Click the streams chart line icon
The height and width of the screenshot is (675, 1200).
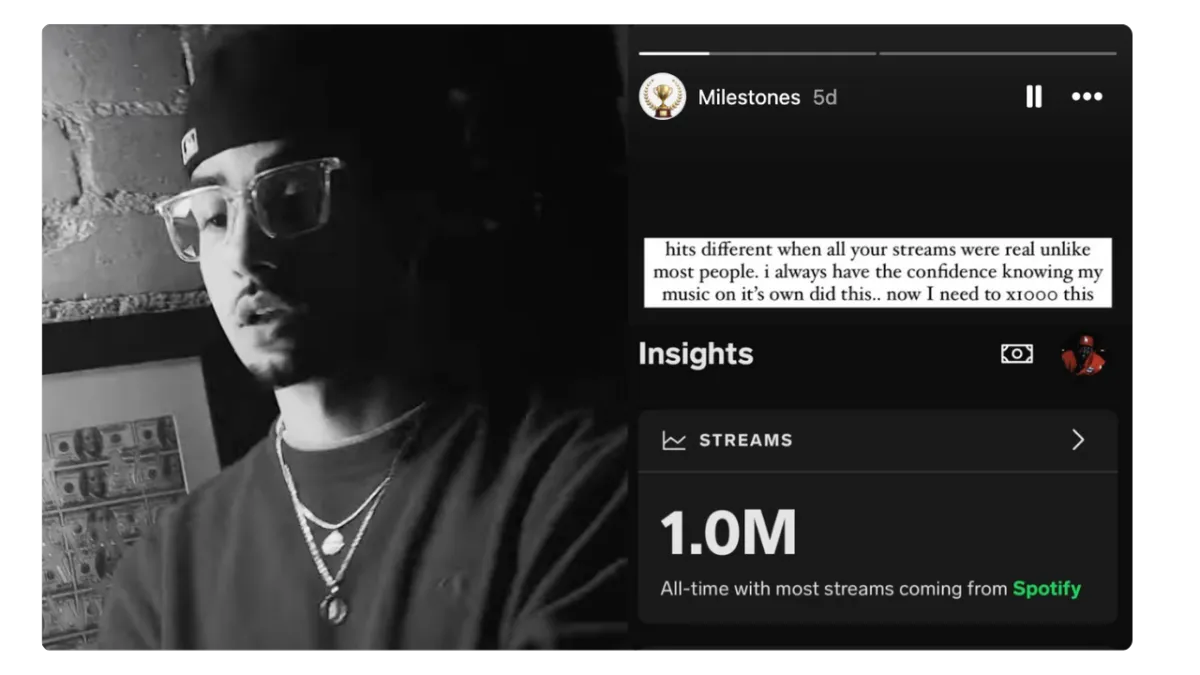[674, 440]
